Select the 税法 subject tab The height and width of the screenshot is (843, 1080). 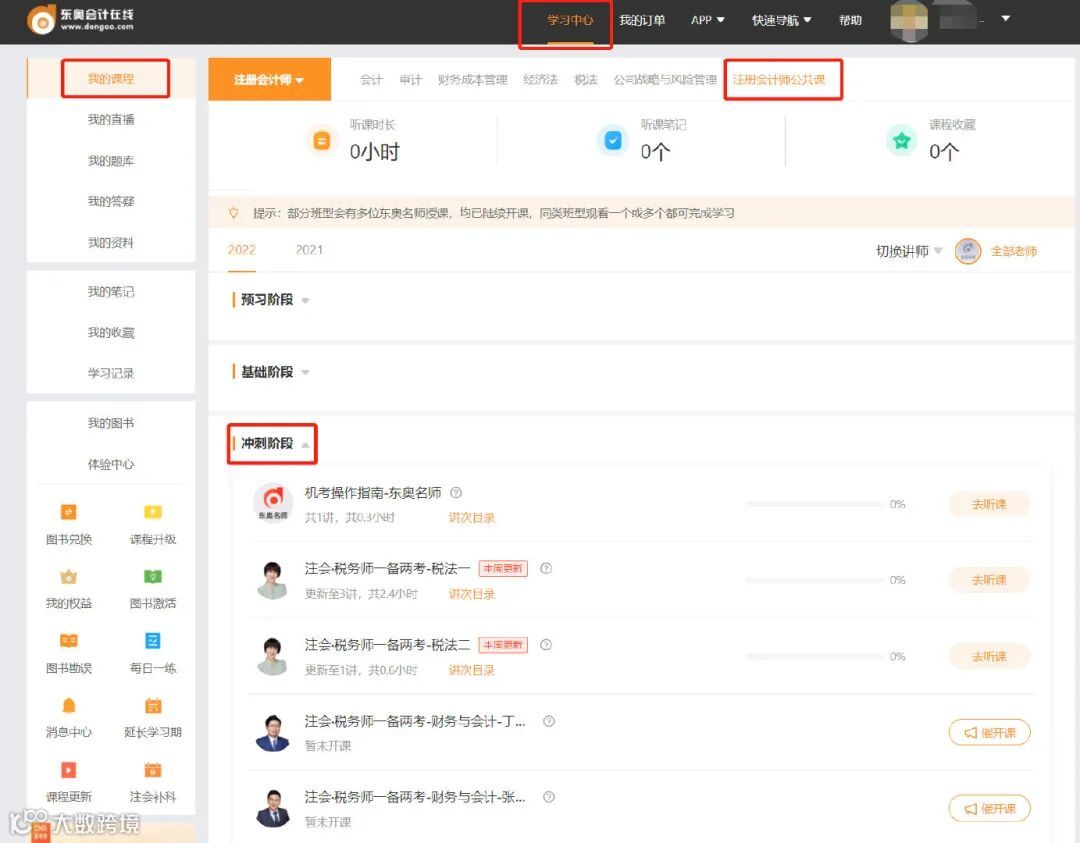[586, 80]
